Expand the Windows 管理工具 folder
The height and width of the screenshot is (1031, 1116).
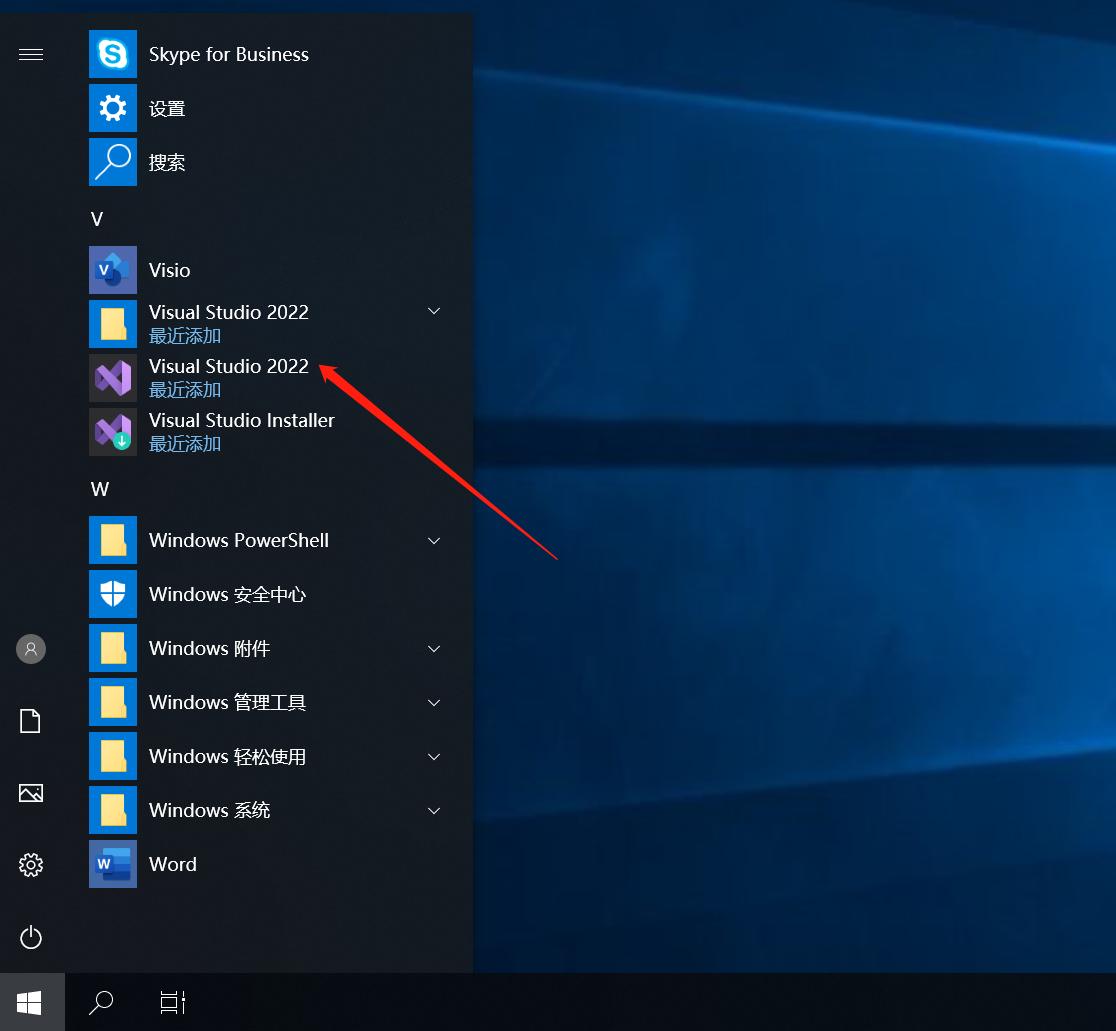[x=434, y=702]
